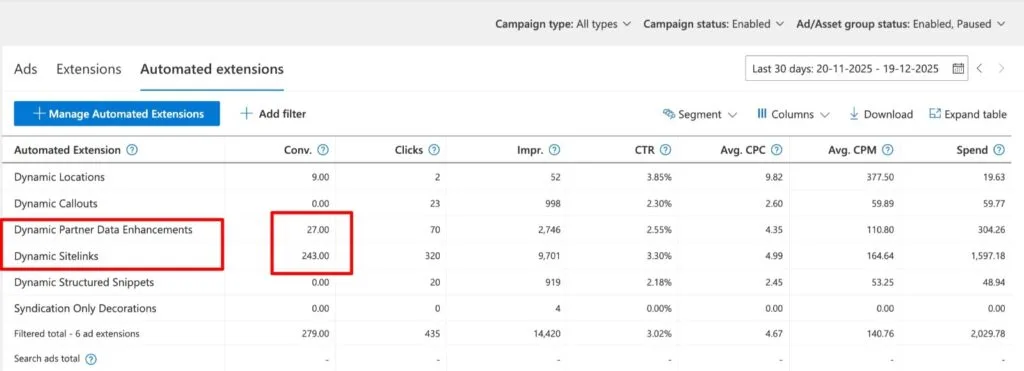Click the Columns bars icon
The width and height of the screenshot is (1024, 371).
(x=761, y=114)
